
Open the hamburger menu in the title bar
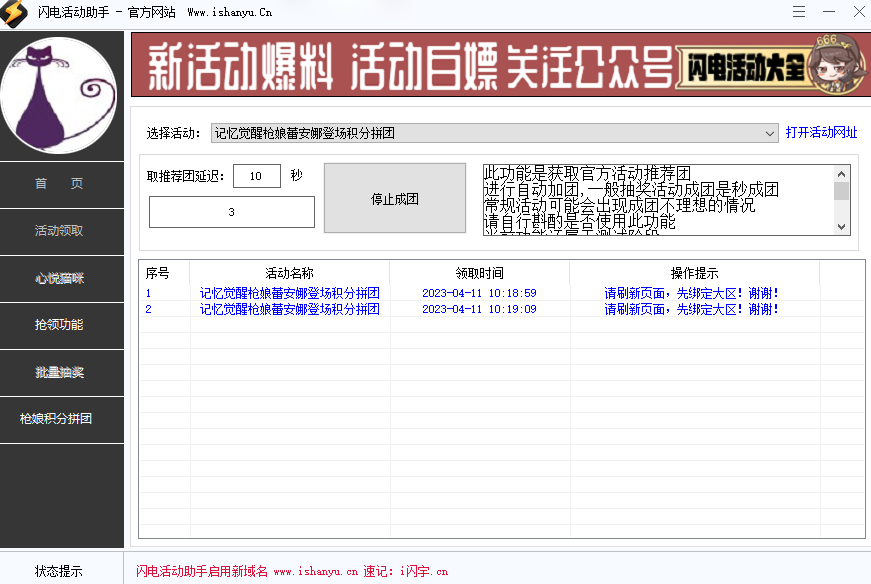pos(800,13)
